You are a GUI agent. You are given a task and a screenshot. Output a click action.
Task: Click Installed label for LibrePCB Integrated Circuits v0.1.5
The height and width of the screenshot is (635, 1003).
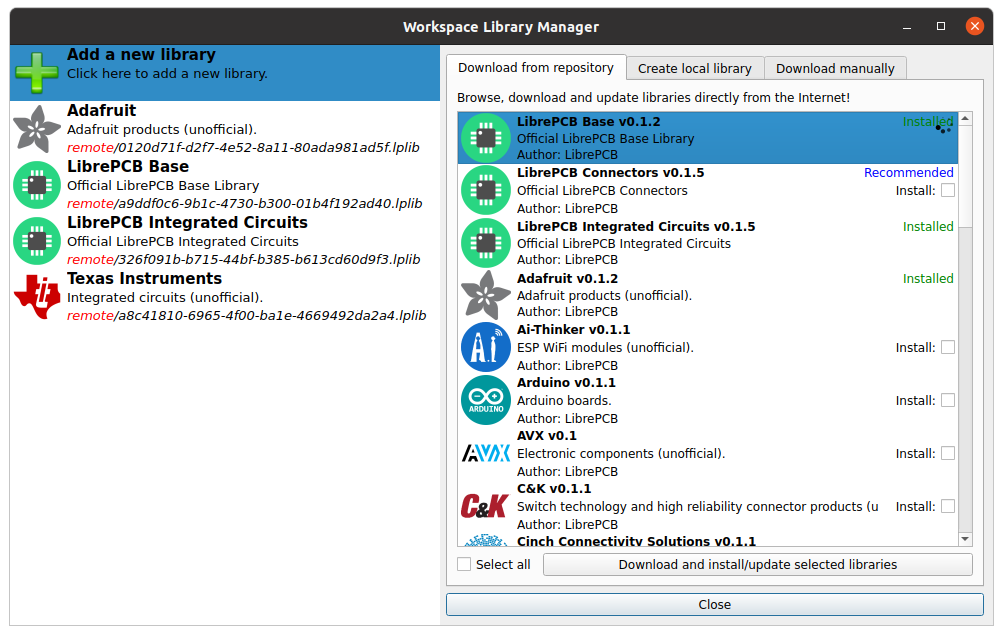(x=928, y=226)
